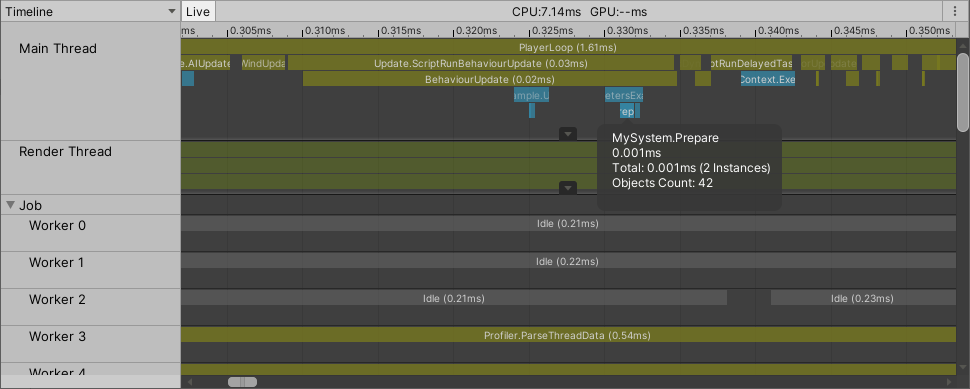Click the Render Thread label
The height and width of the screenshot is (389, 970).
click(65, 152)
